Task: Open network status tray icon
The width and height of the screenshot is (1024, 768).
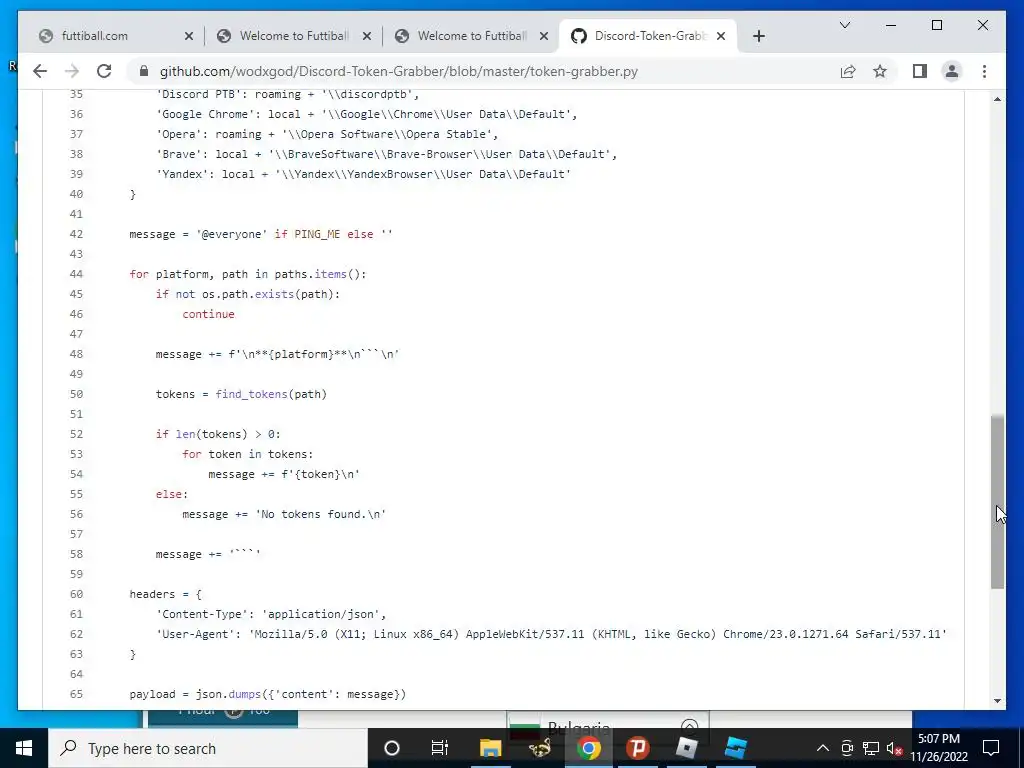Action: click(x=871, y=748)
